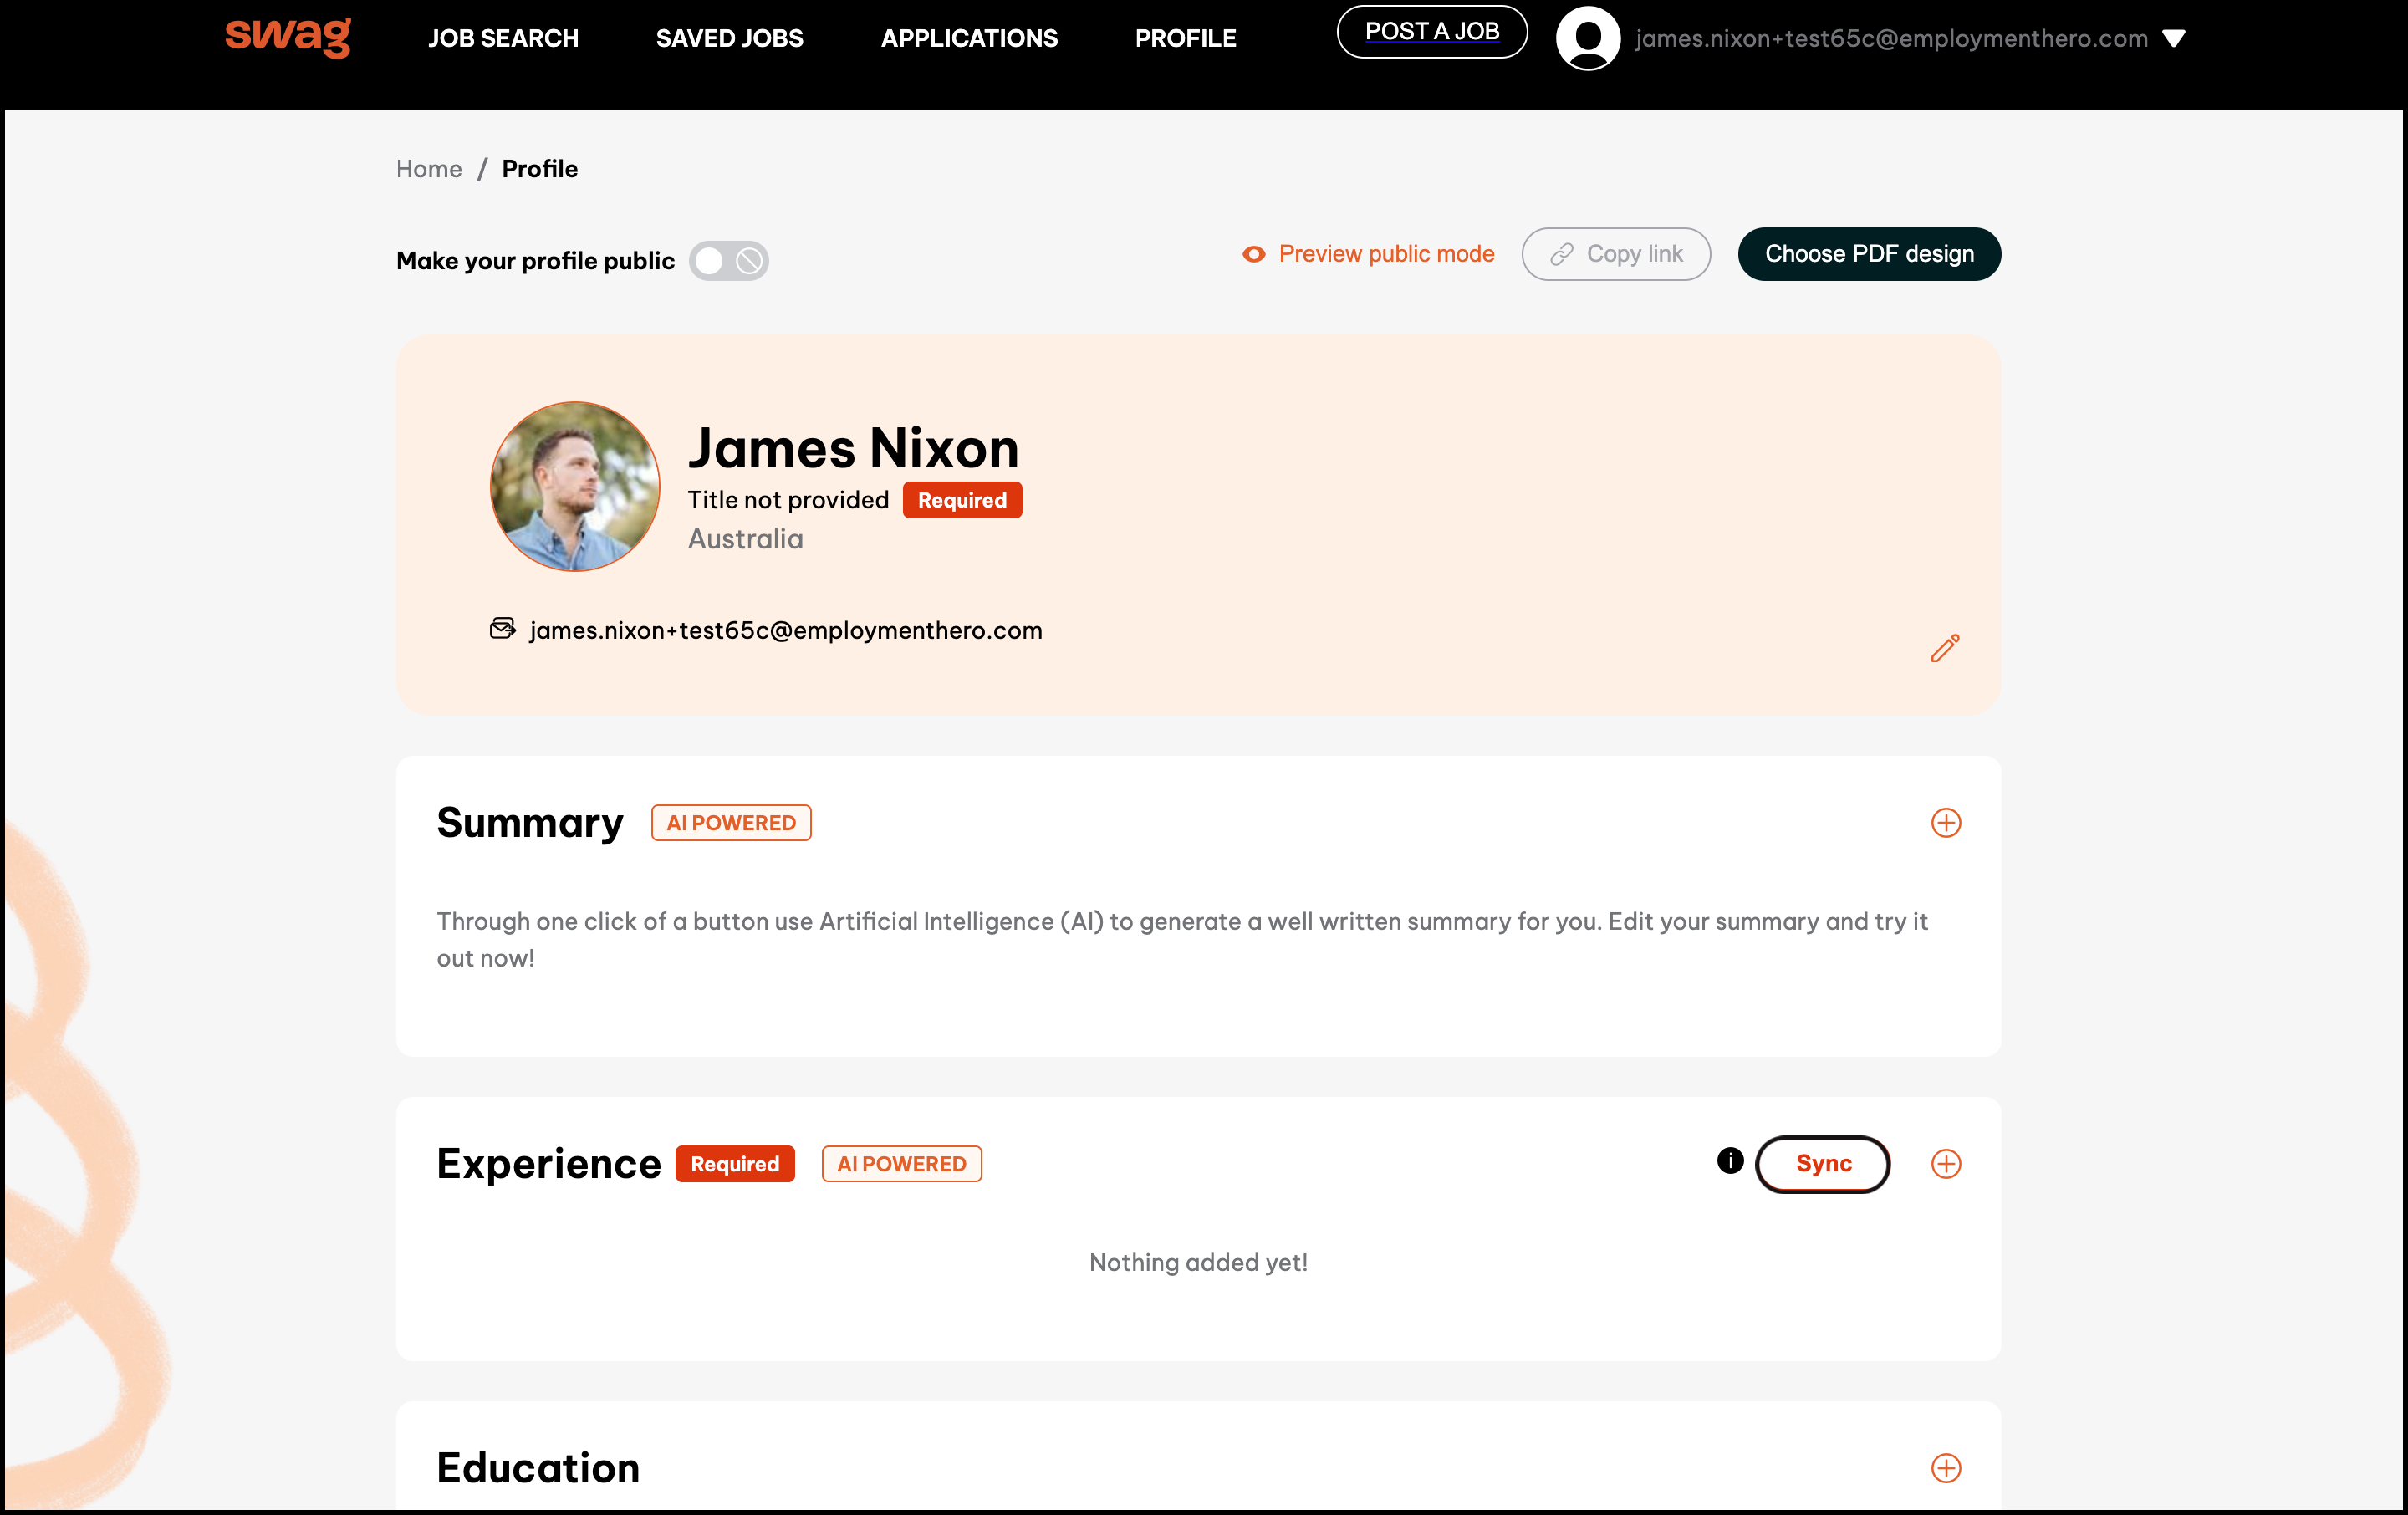Click the info icon next to Sync
The image size is (2408, 1515).
pos(1730,1160)
